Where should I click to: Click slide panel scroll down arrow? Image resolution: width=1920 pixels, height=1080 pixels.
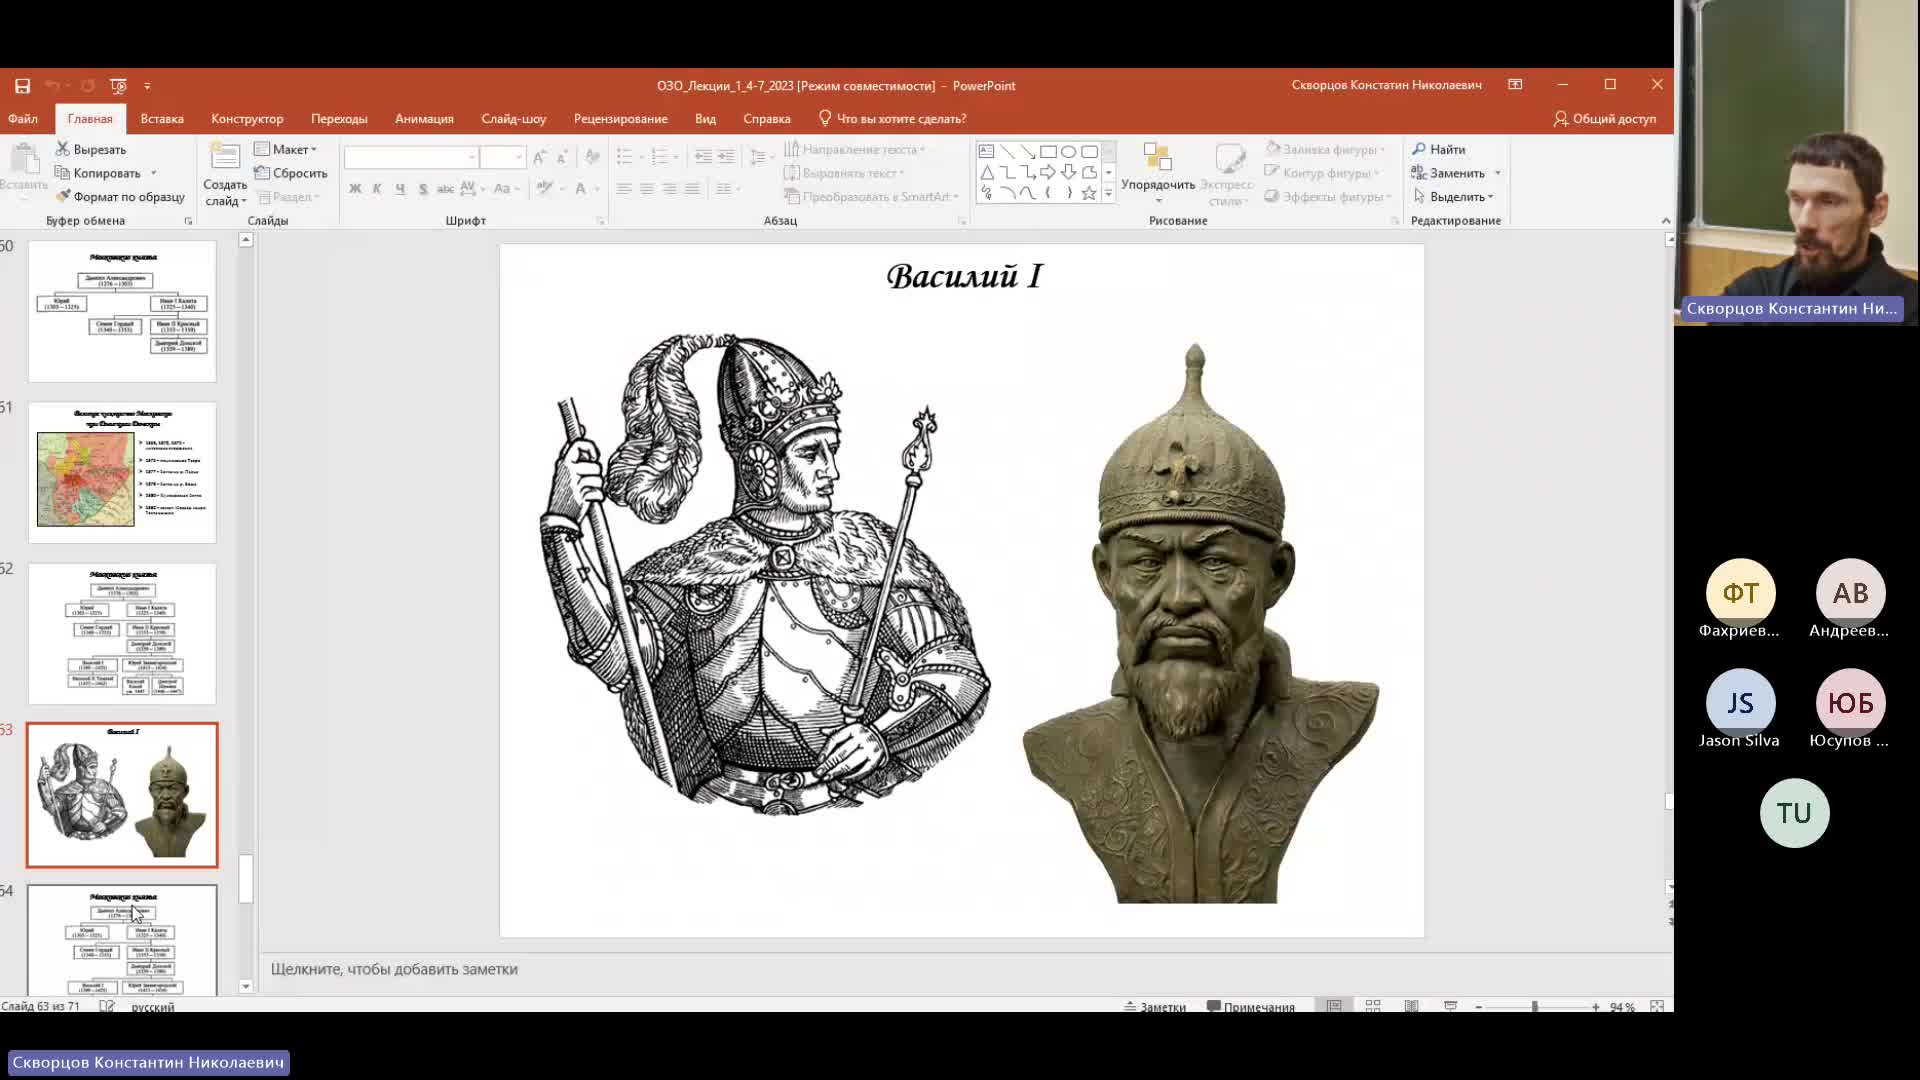pyautogui.click(x=245, y=986)
